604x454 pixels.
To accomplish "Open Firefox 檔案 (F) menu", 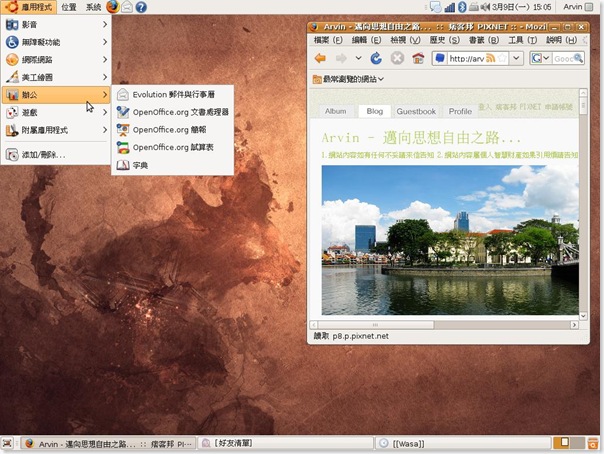I will point(328,40).
